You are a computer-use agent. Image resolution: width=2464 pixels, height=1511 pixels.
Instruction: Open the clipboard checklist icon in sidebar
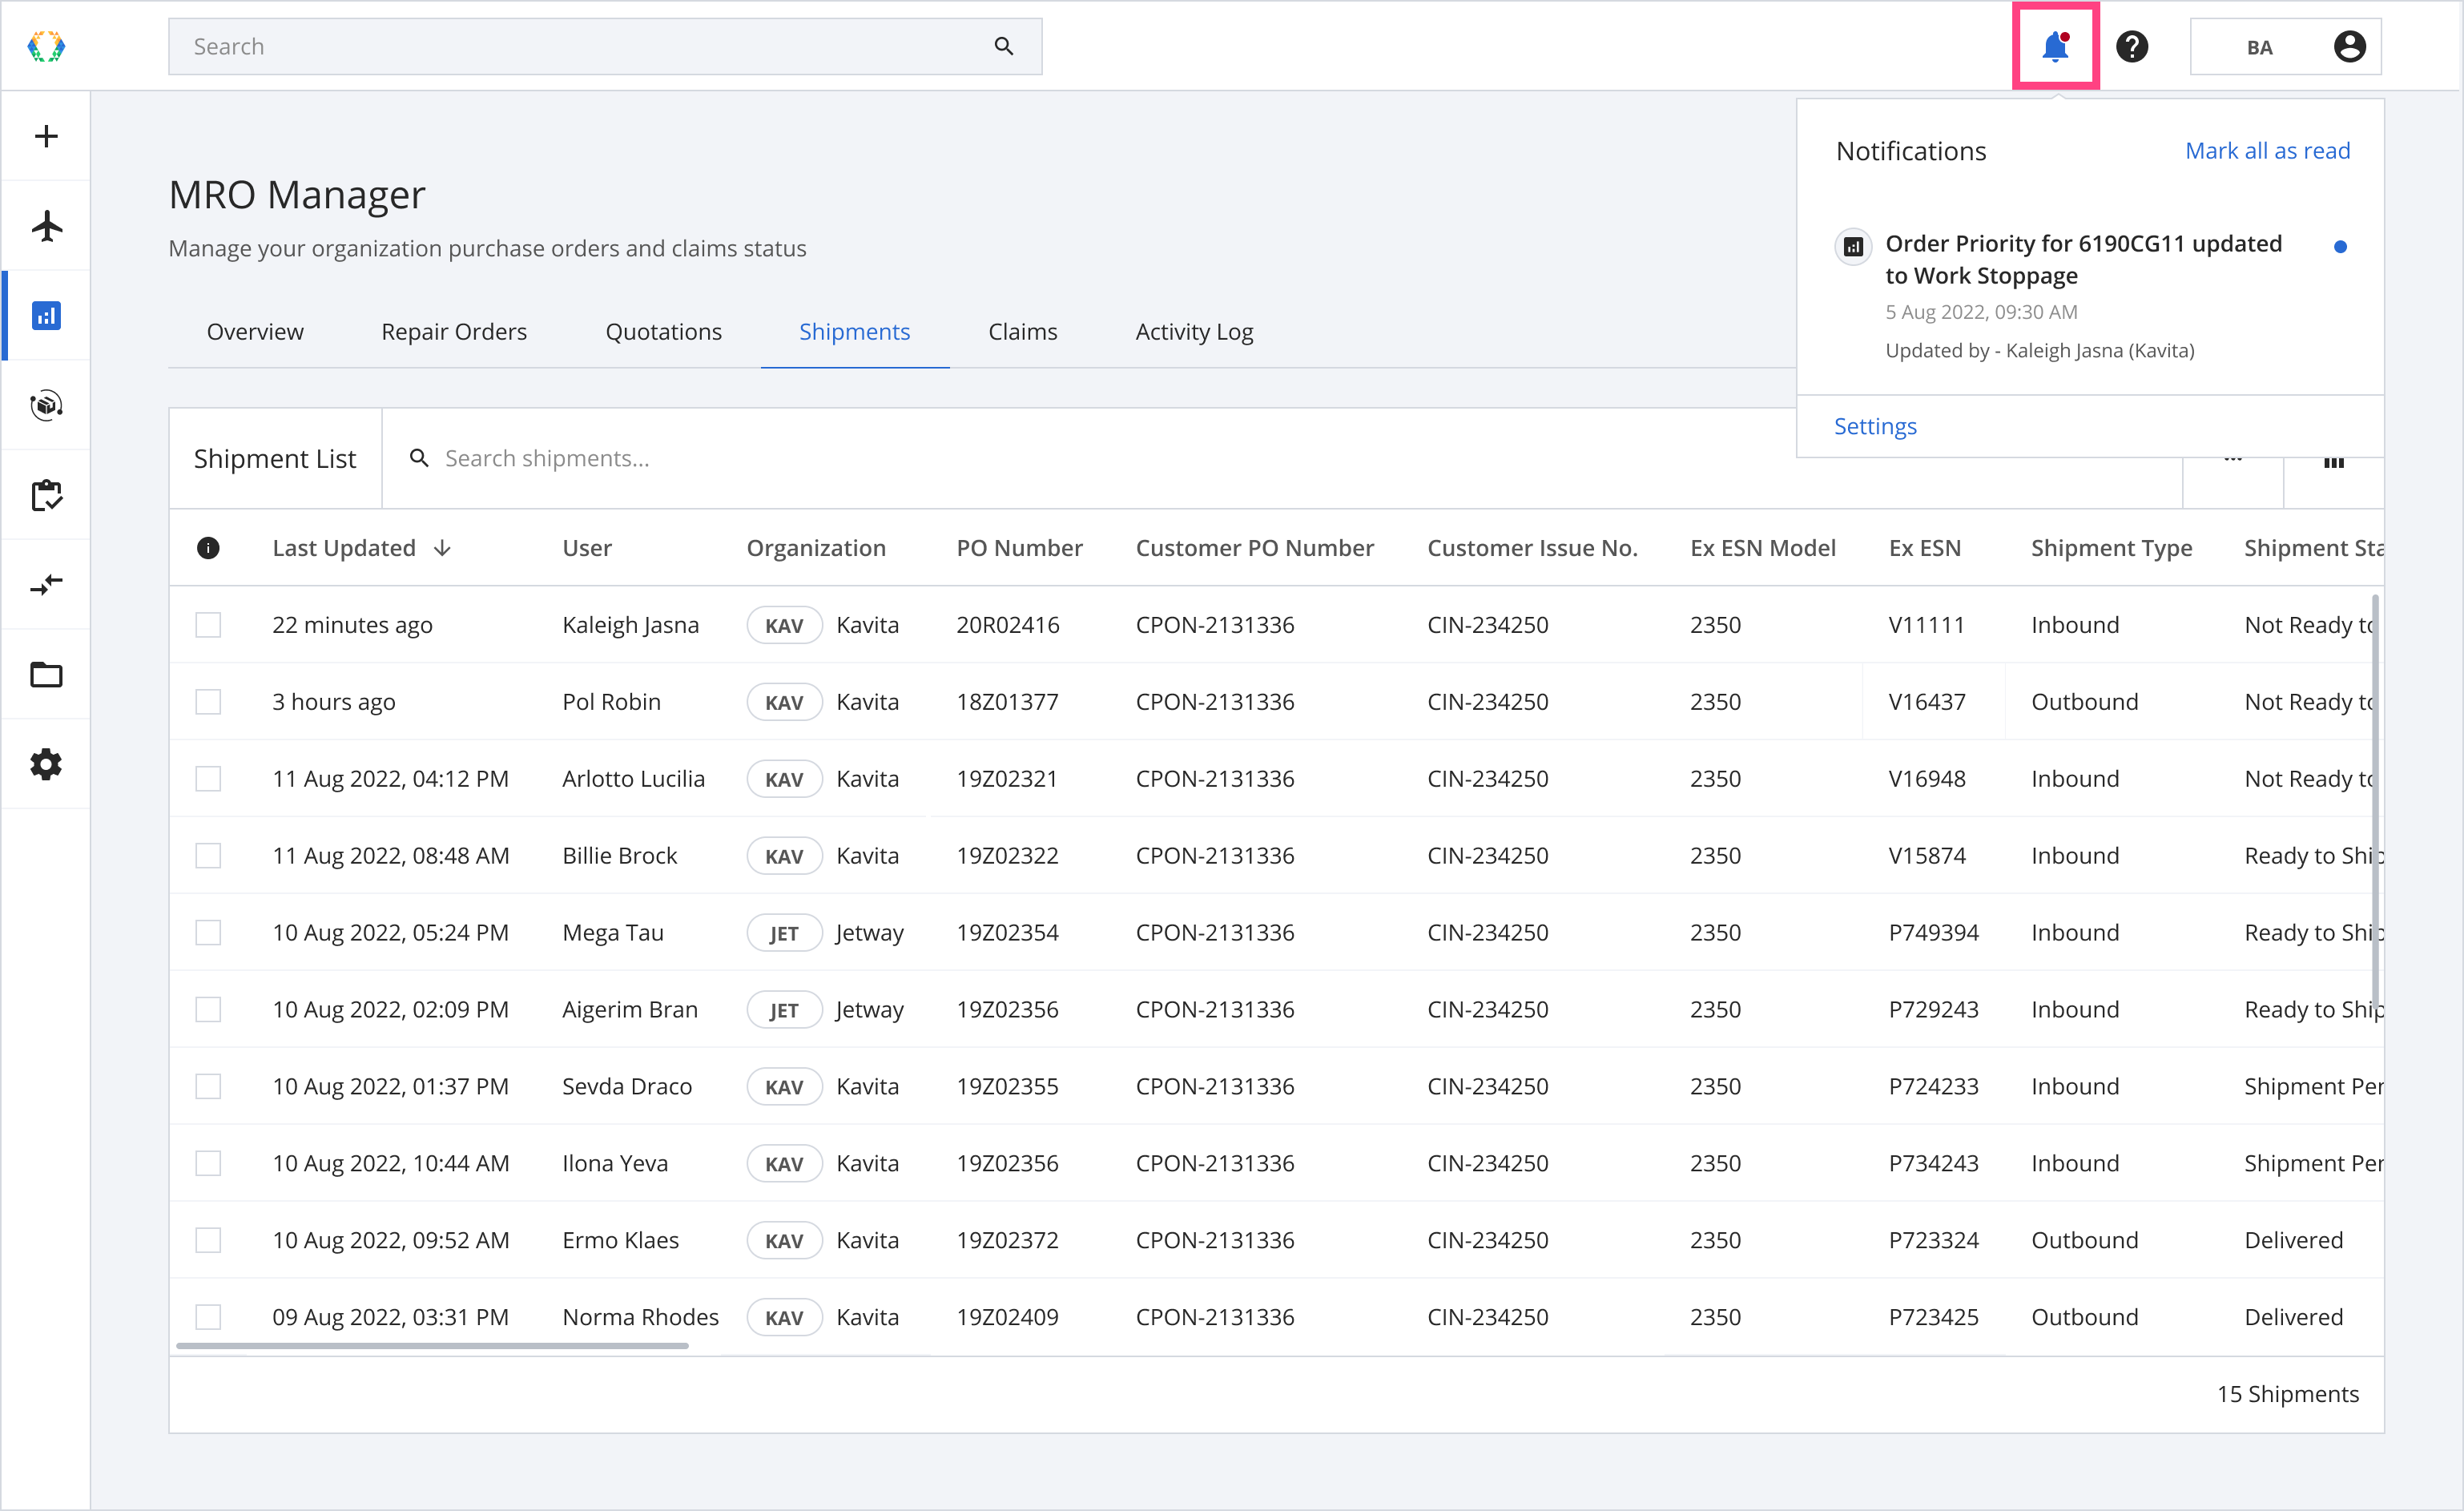pos(46,495)
